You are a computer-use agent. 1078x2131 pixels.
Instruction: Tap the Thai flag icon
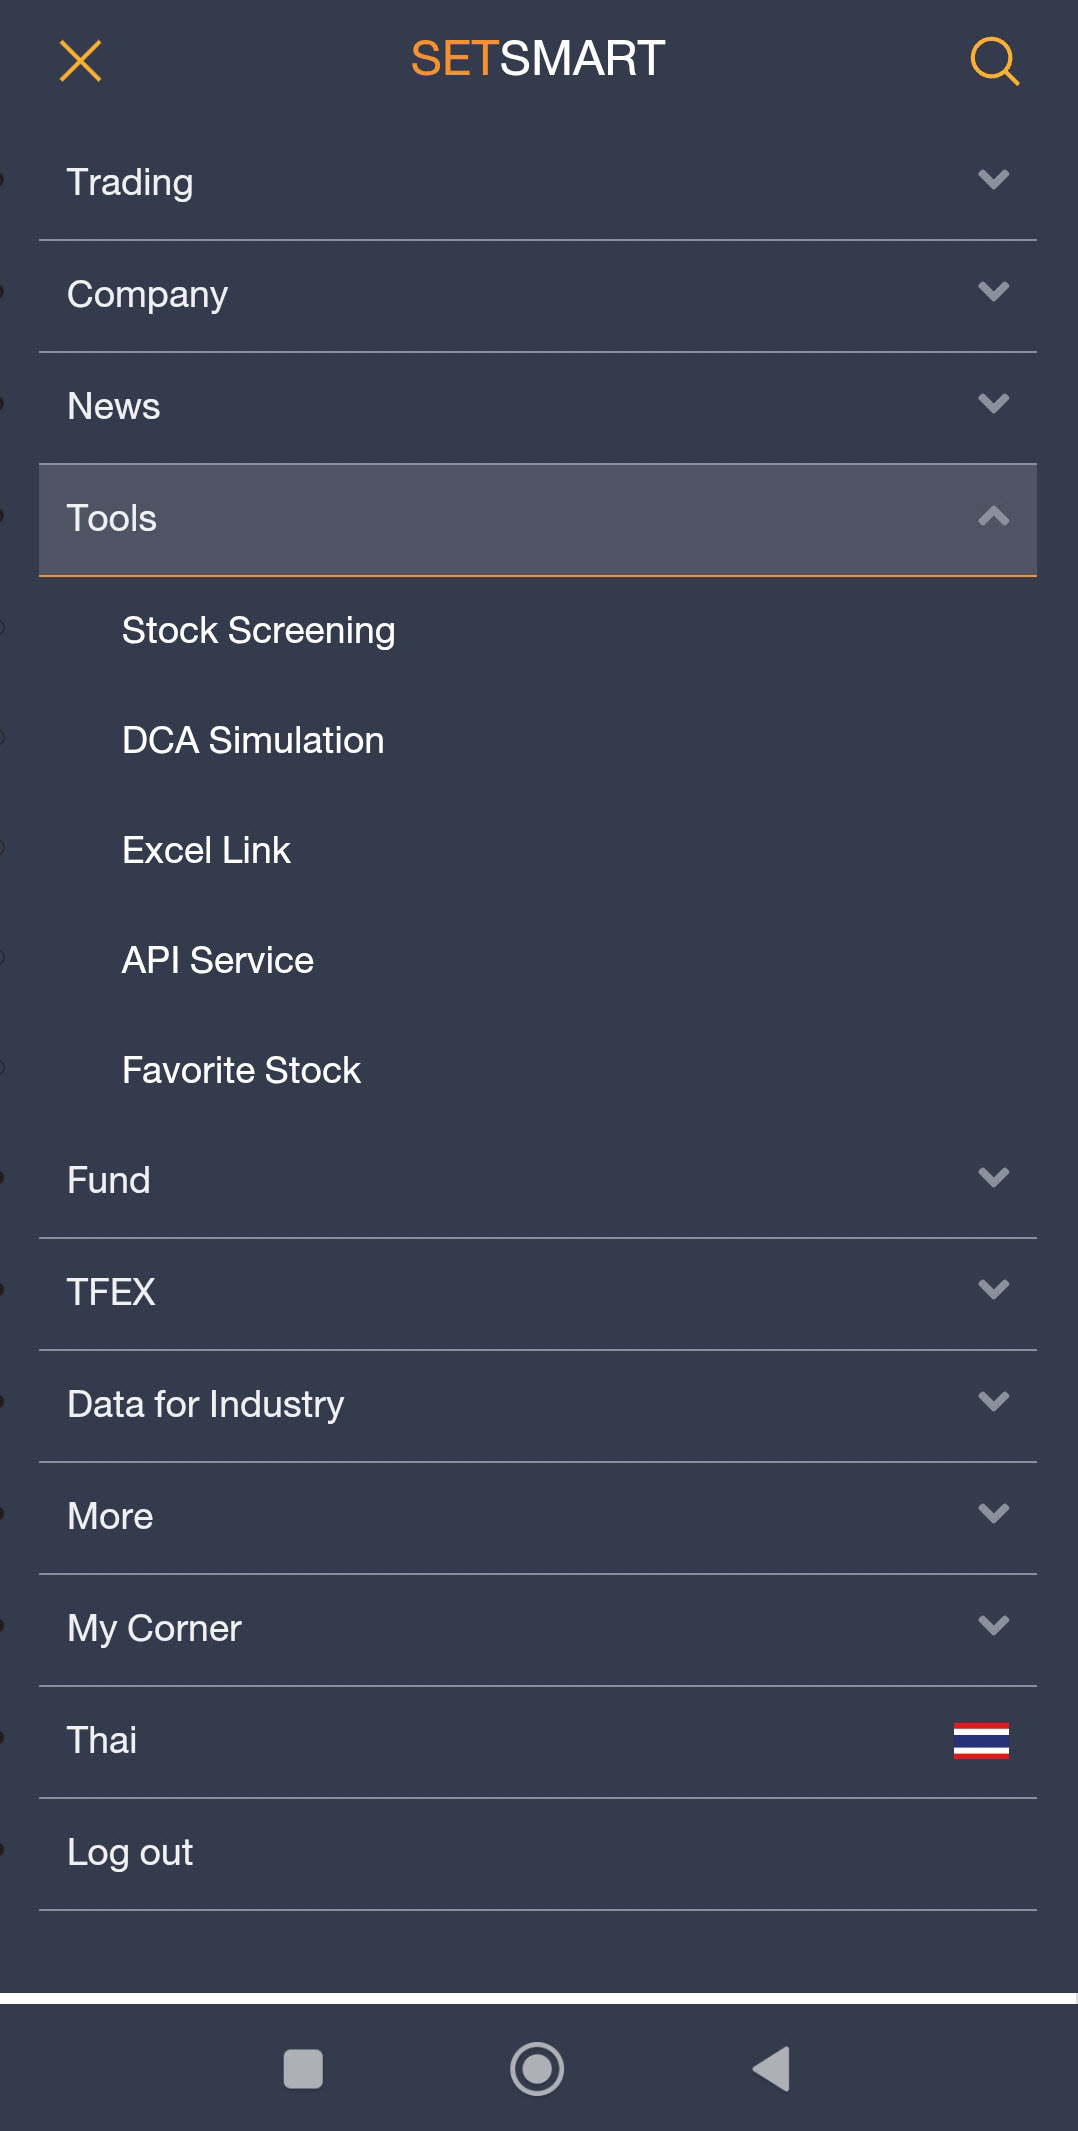click(x=981, y=1741)
